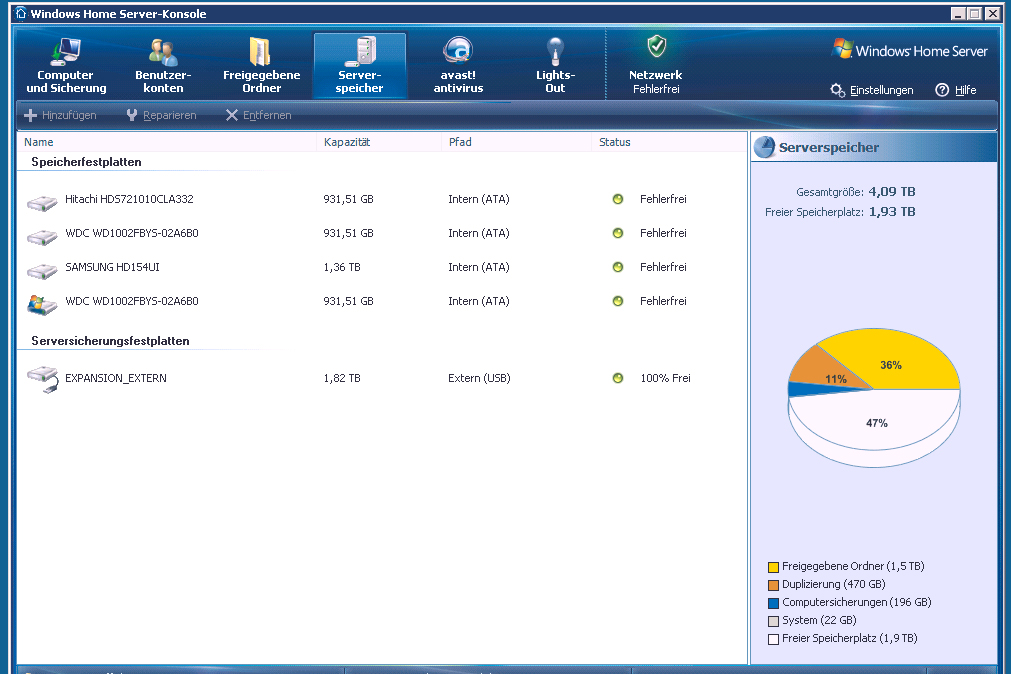The image size is (1011, 674).
Task: Select system drive icon with Windows flag
Action: (x=42, y=304)
